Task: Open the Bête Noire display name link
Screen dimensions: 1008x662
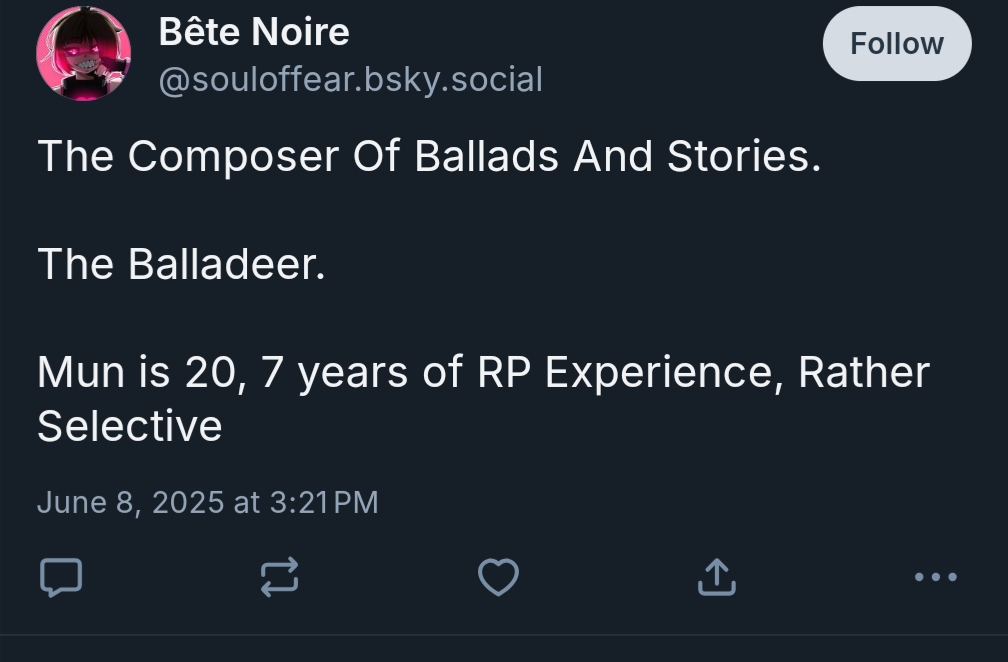Action: 254,32
